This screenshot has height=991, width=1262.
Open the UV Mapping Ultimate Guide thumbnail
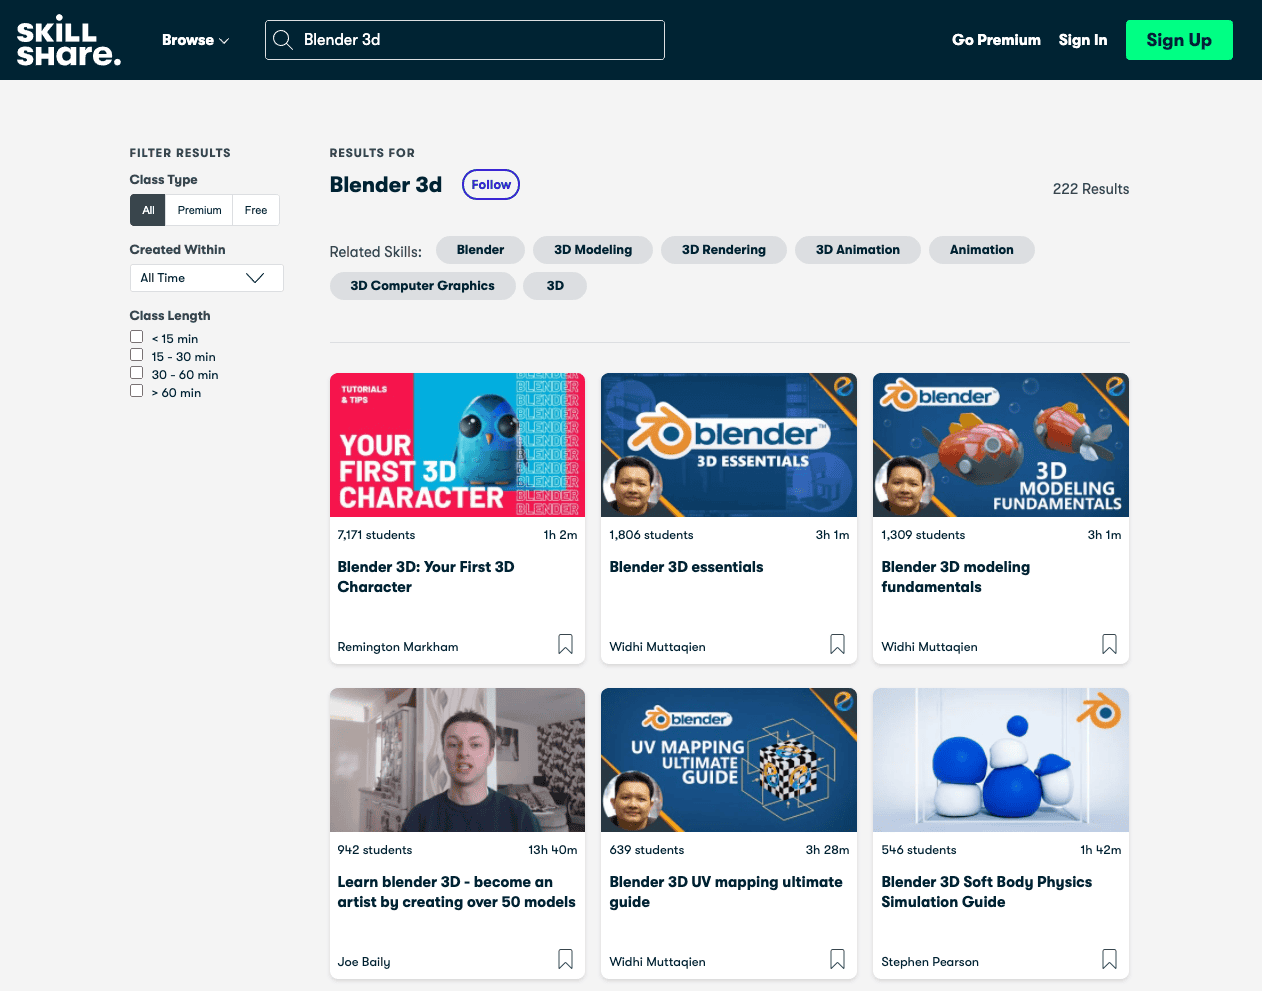728,760
